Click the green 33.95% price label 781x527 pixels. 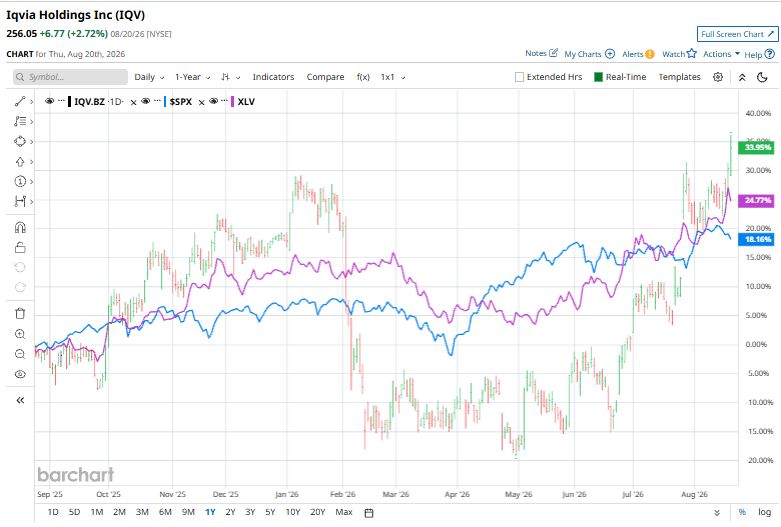click(757, 147)
